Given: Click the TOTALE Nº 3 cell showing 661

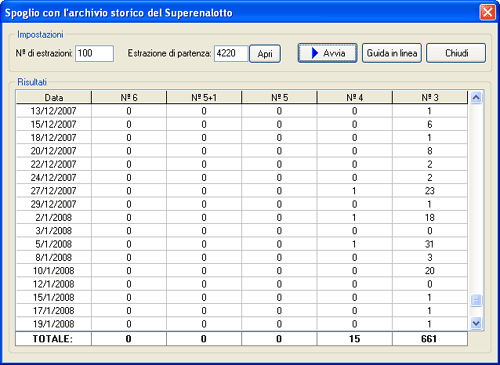Looking at the screenshot, I should coord(430,339).
